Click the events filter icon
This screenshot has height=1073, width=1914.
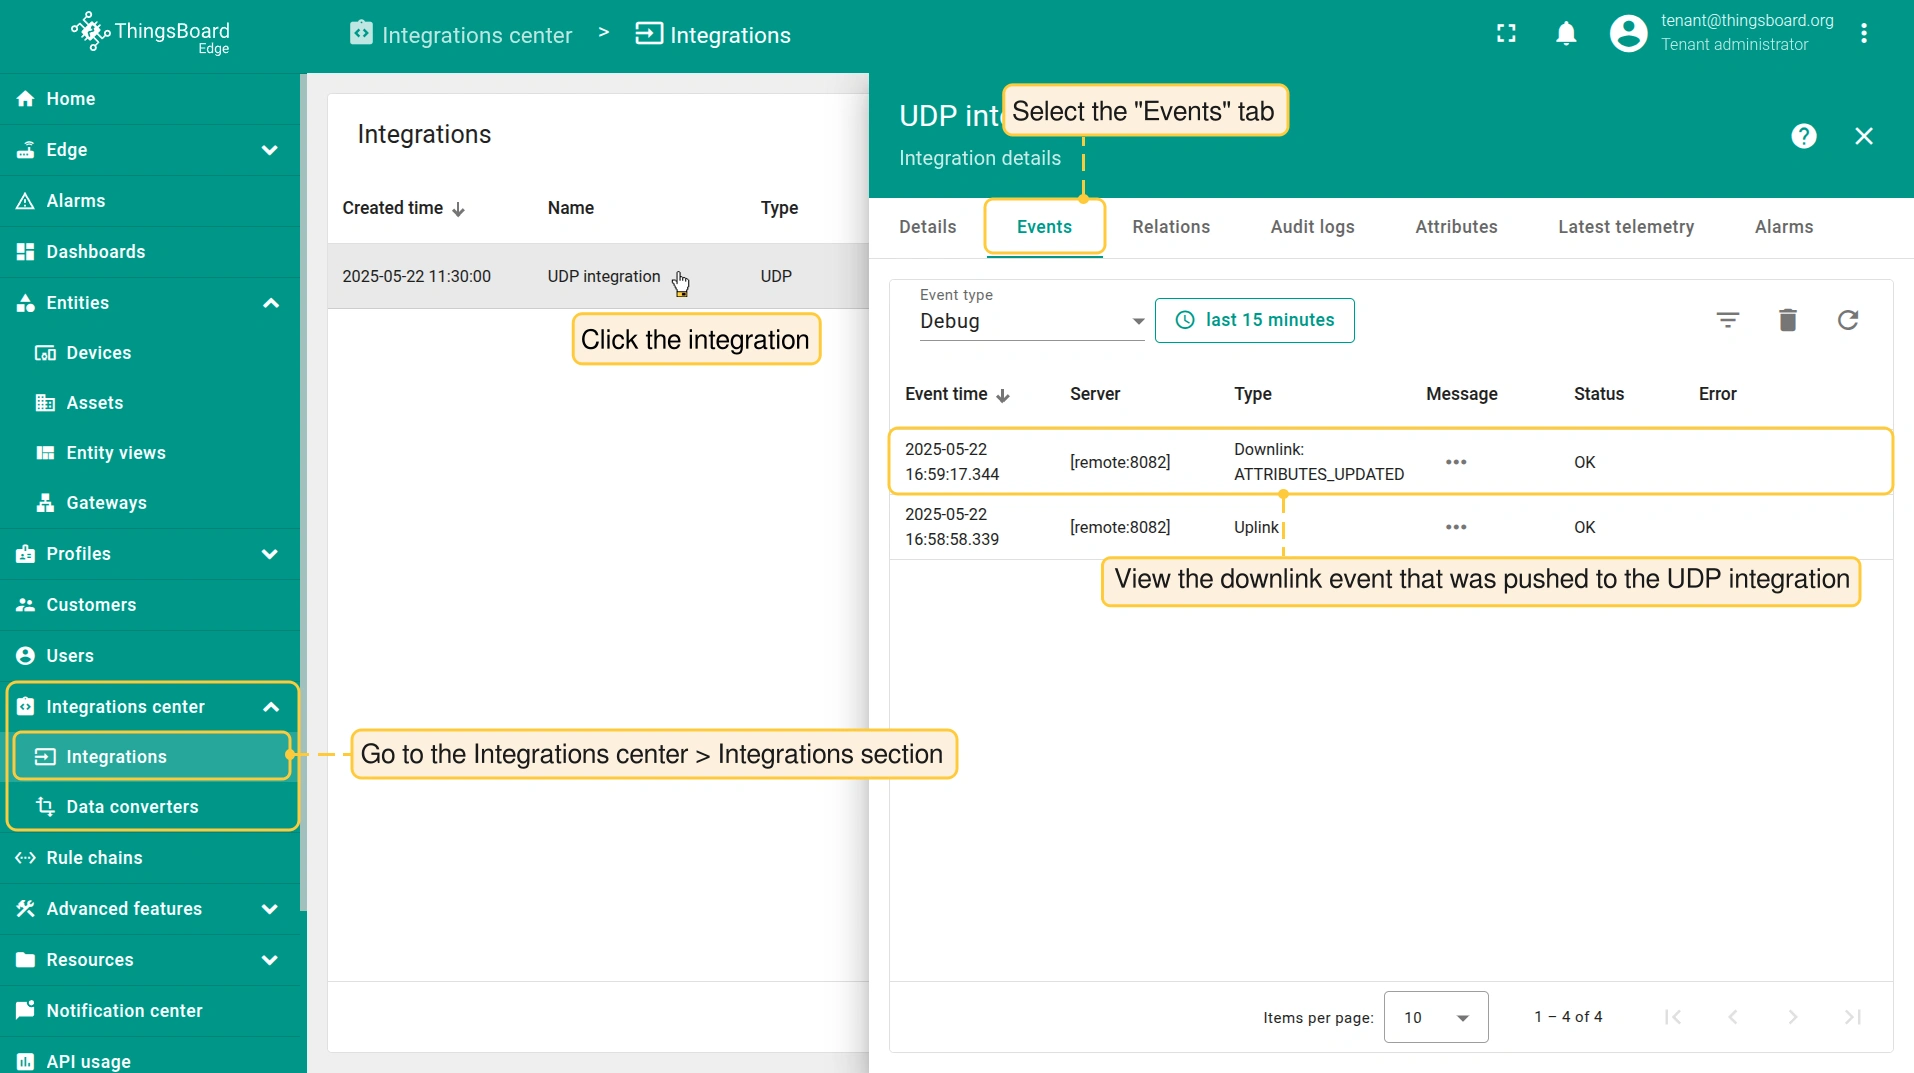(x=1727, y=320)
